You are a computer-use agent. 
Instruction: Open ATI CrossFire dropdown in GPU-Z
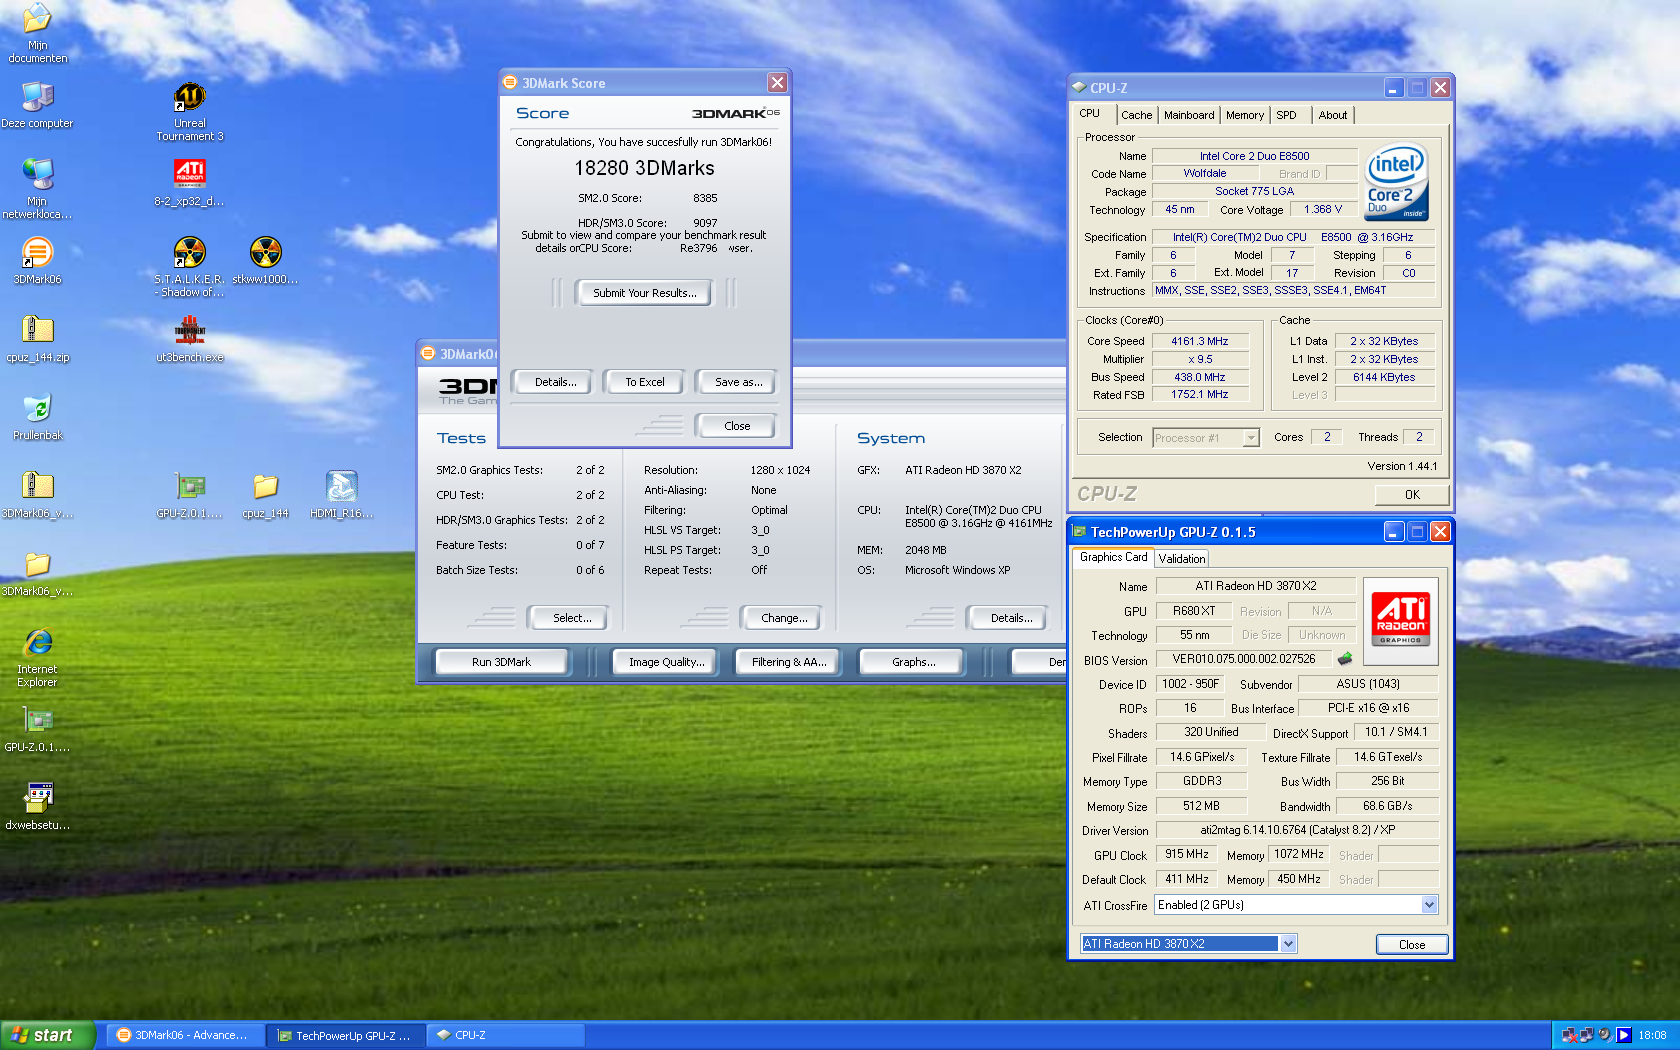tap(1429, 905)
